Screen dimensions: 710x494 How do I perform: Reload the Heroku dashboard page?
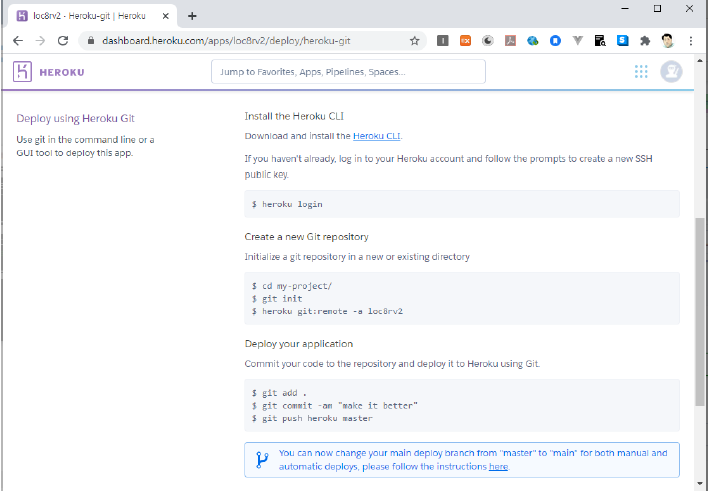point(63,41)
